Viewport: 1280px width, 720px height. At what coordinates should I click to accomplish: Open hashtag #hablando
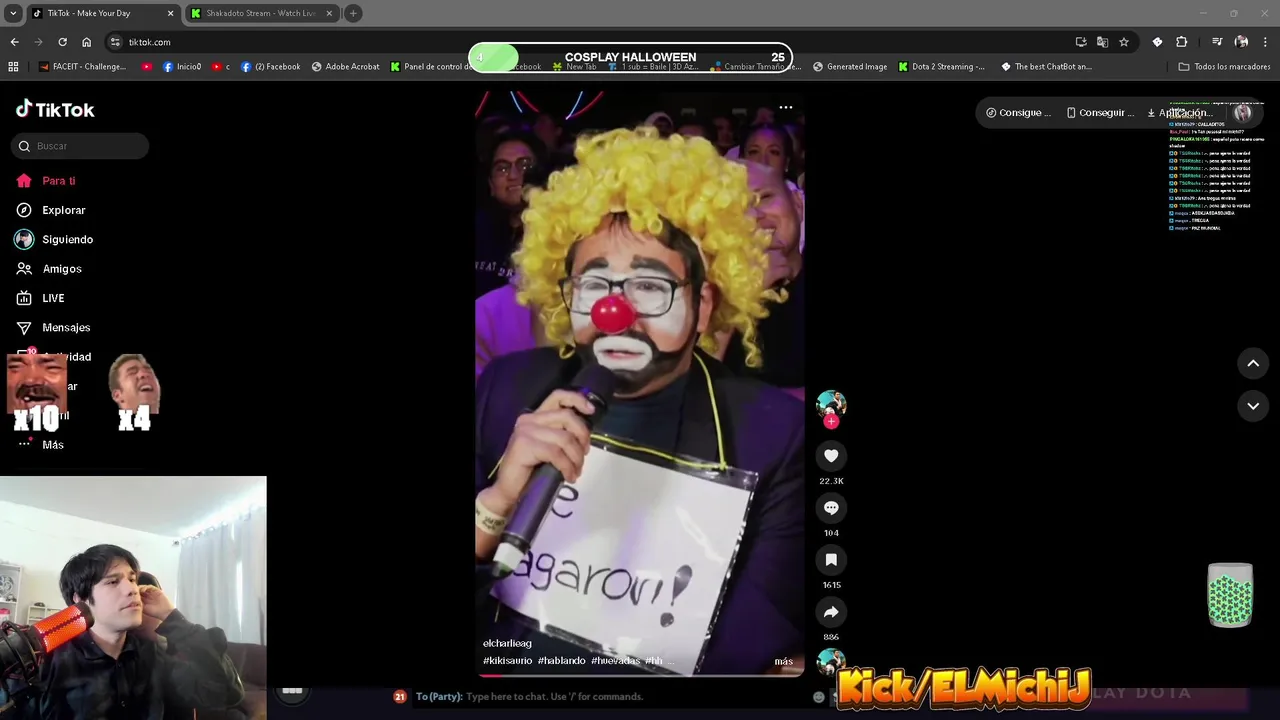point(561,661)
